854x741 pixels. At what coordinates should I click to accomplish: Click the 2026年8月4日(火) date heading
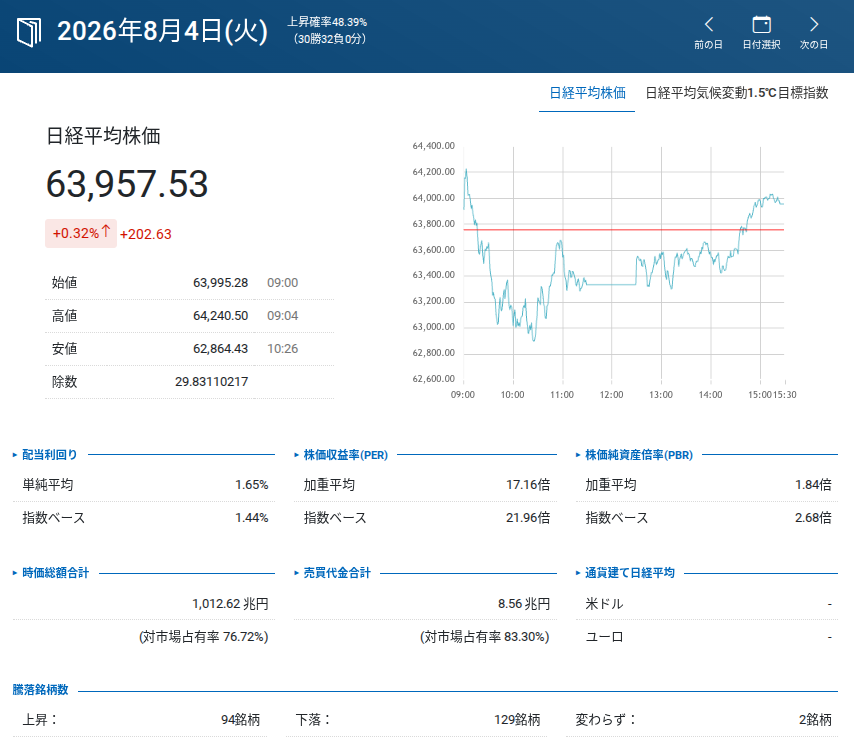click(x=162, y=32)
